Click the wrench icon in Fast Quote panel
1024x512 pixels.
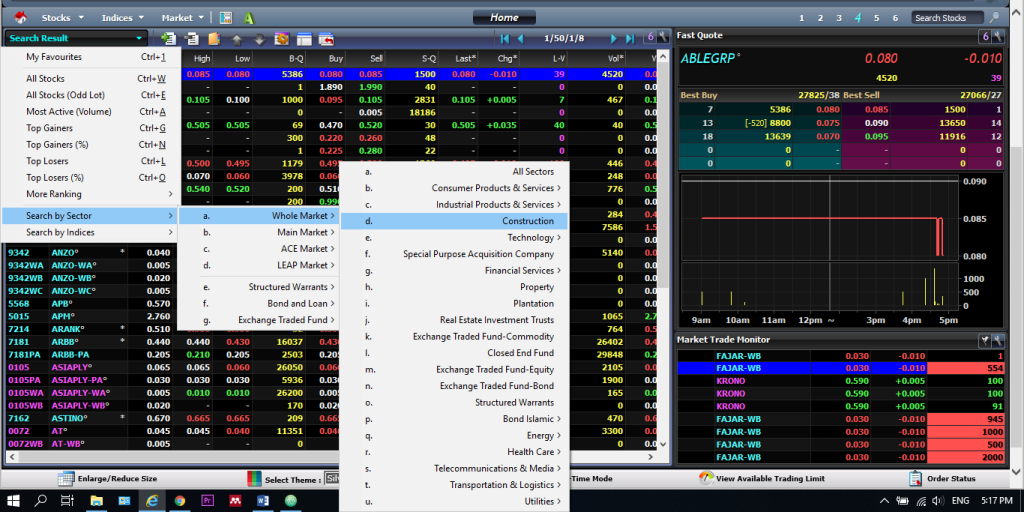pos(997,36)
